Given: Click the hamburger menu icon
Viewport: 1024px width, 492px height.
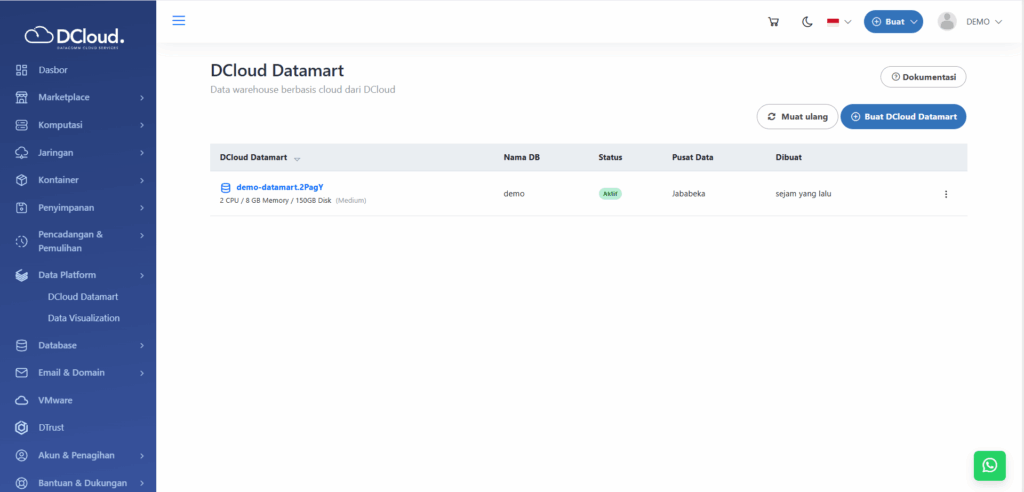Looking at the screenshot, I should [x=179, y=21].
